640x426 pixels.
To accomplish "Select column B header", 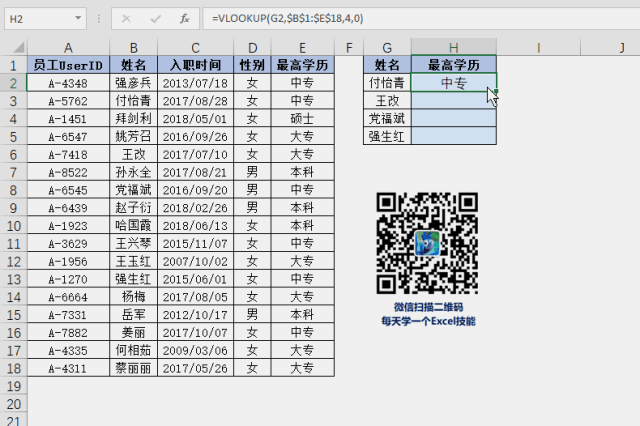I will point(133,48).
